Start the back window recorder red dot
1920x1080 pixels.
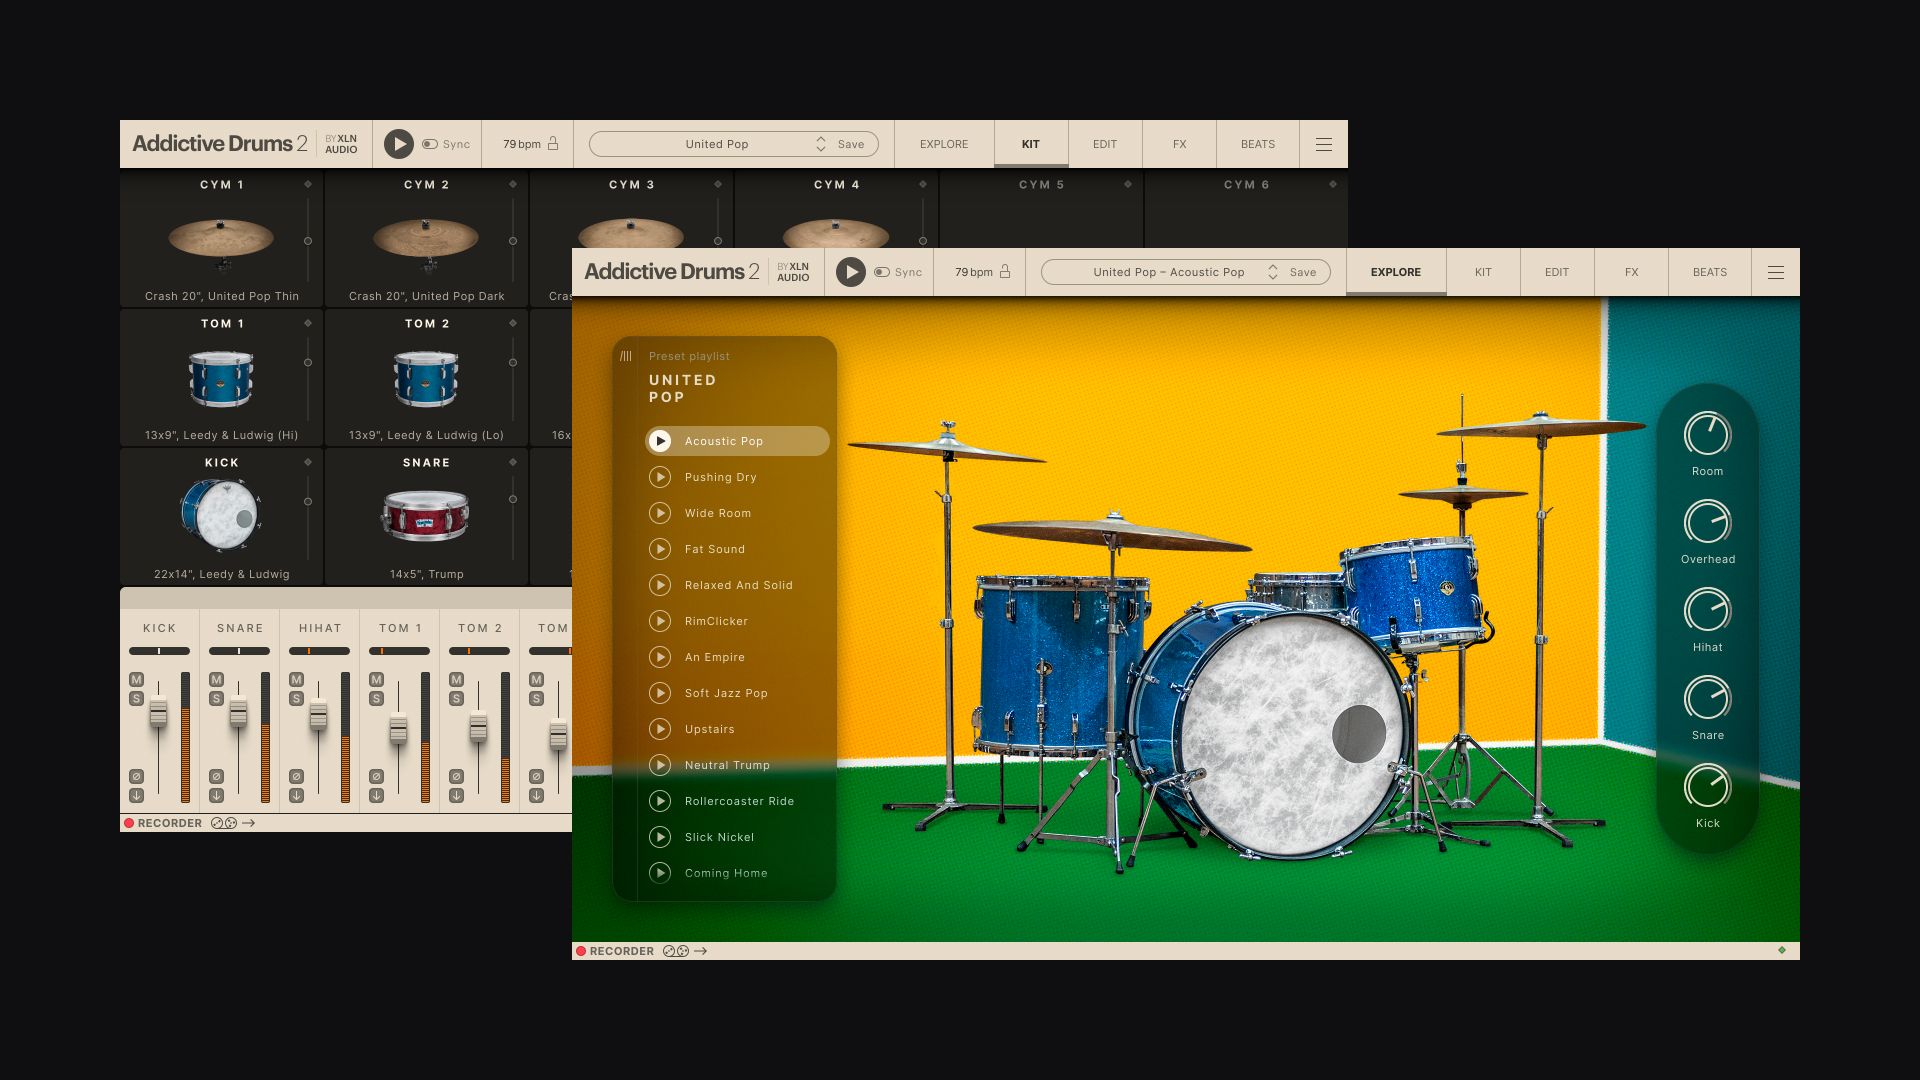coord(129,823)
